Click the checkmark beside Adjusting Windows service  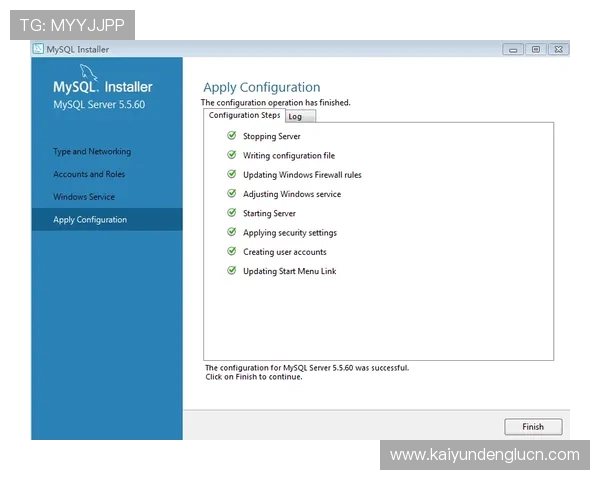click(x=232, y=193)
